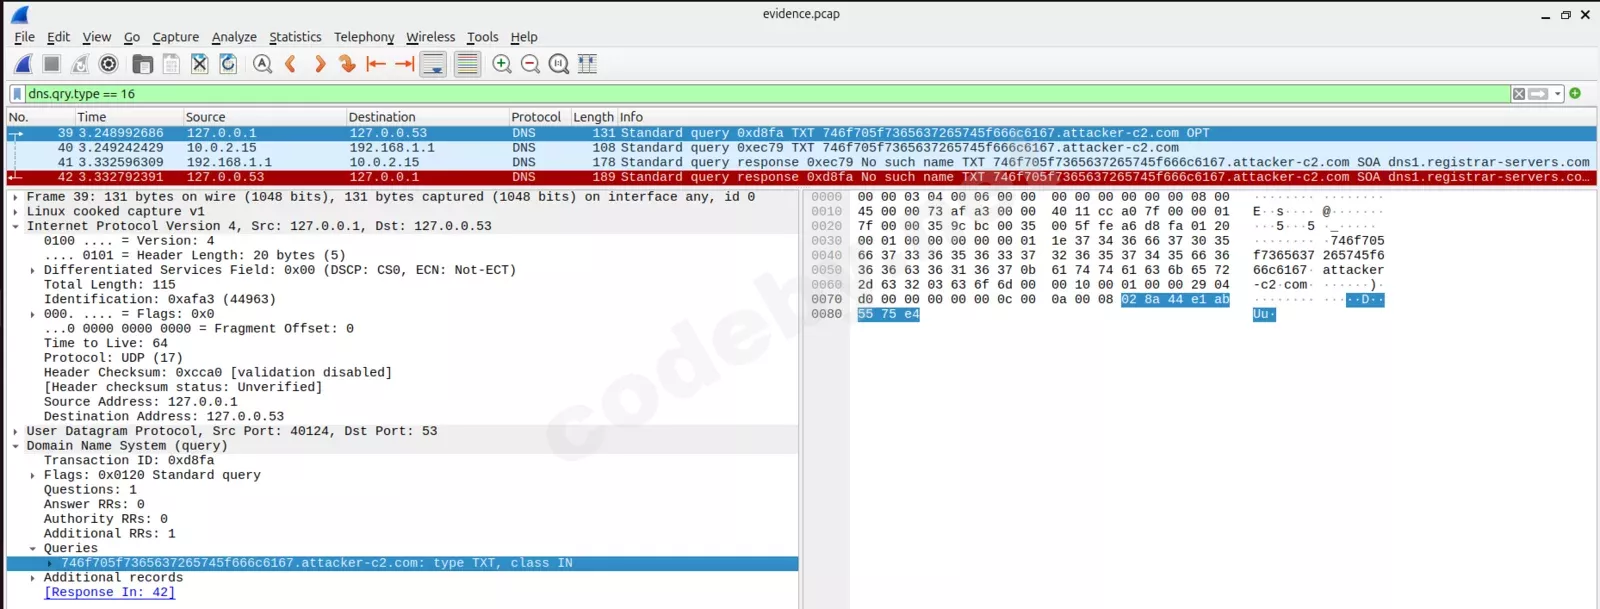Collapse Internet Protocol Version 4 node

coord(16,226)
